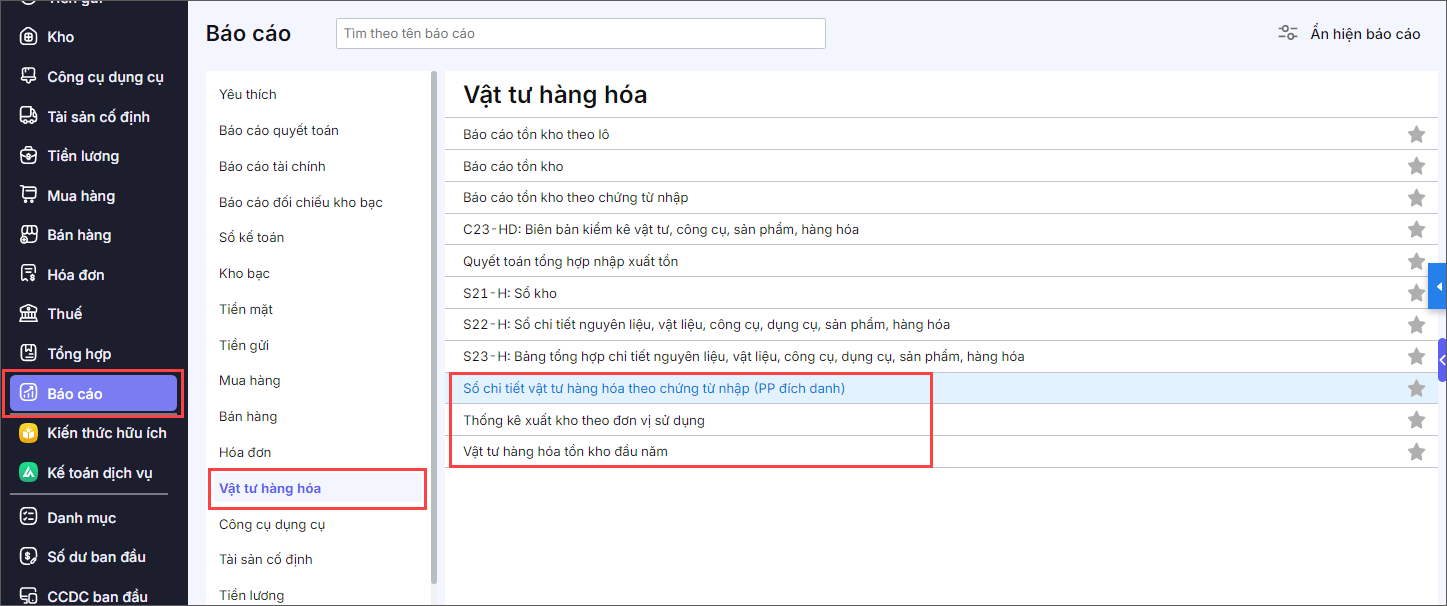Open the Kho bạc report category
Image resolution: width=1447 pixels, height=606 pixels.
pos(245,273)
